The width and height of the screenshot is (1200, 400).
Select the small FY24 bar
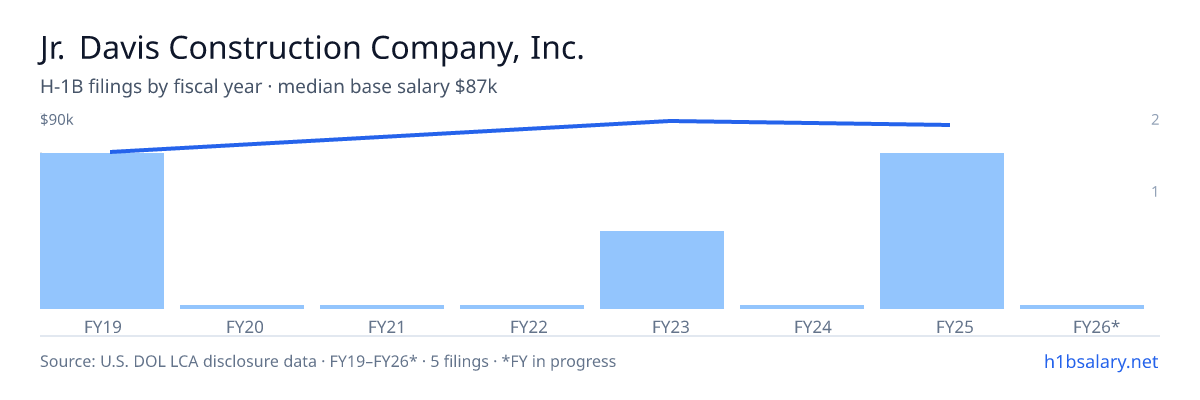(x=802, y=307)
